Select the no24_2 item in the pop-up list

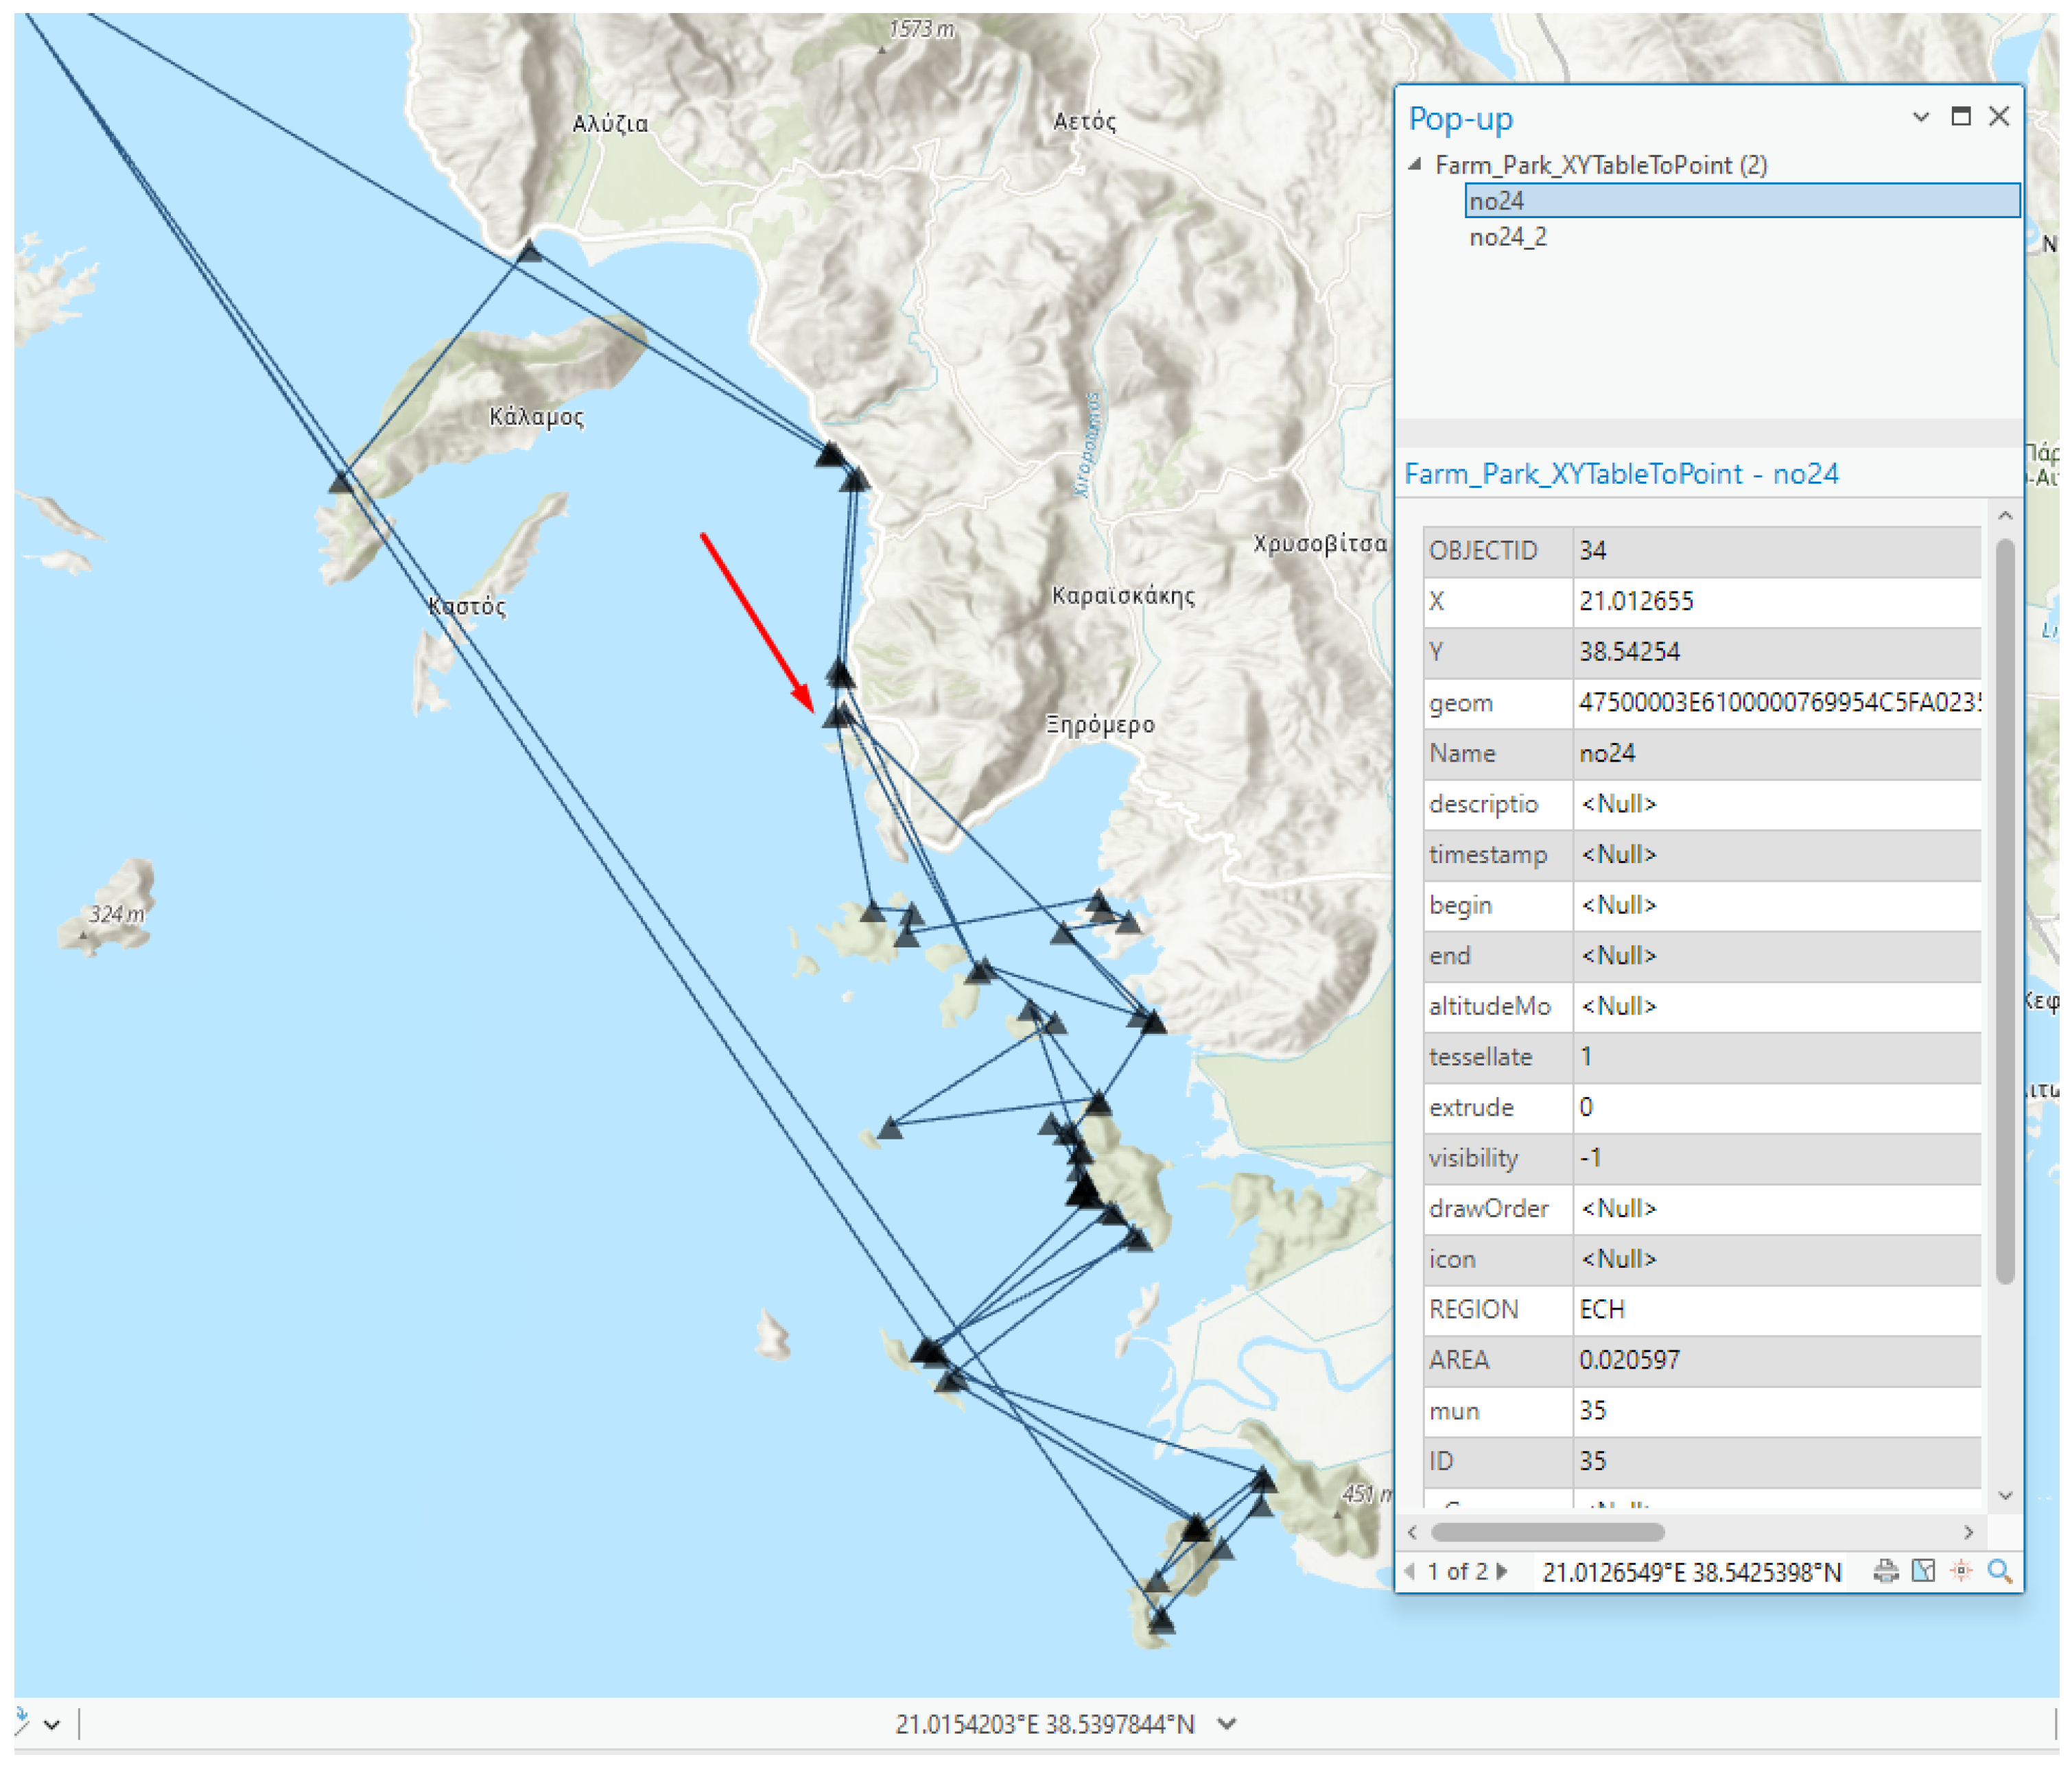coord(1507,237)
